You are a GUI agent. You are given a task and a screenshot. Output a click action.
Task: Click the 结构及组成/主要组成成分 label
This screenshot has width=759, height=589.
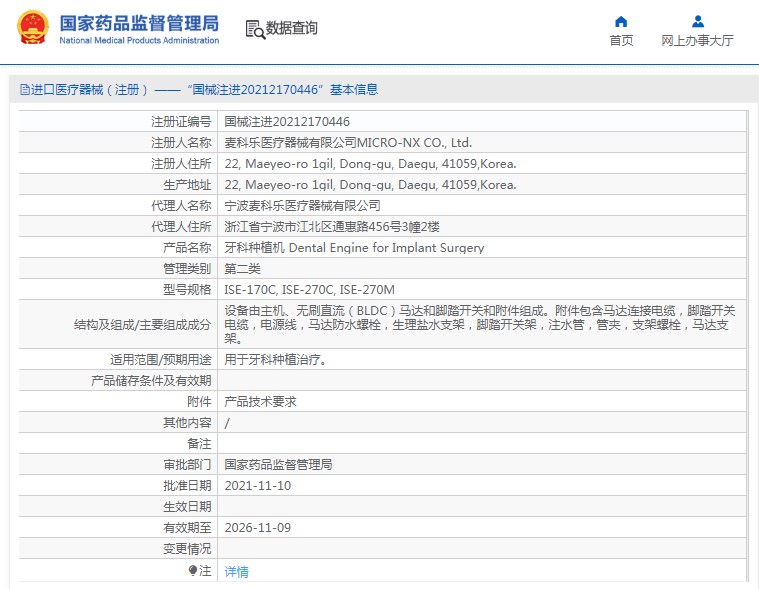(x=143, y=324)
